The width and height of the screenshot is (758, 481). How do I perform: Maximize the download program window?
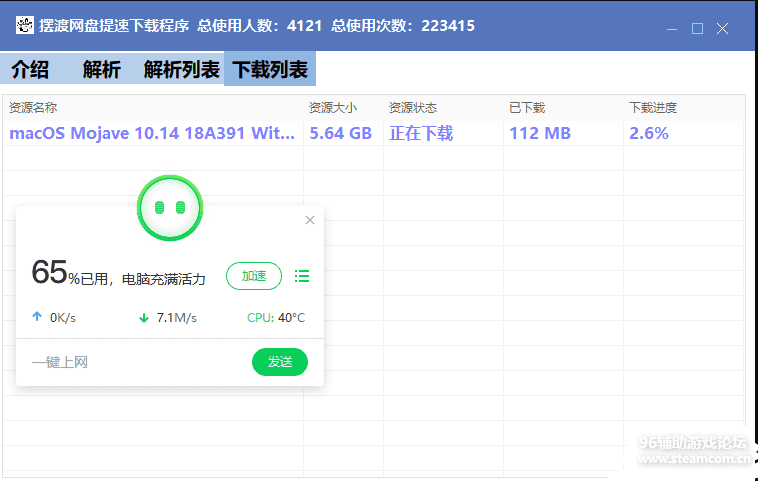698,28
